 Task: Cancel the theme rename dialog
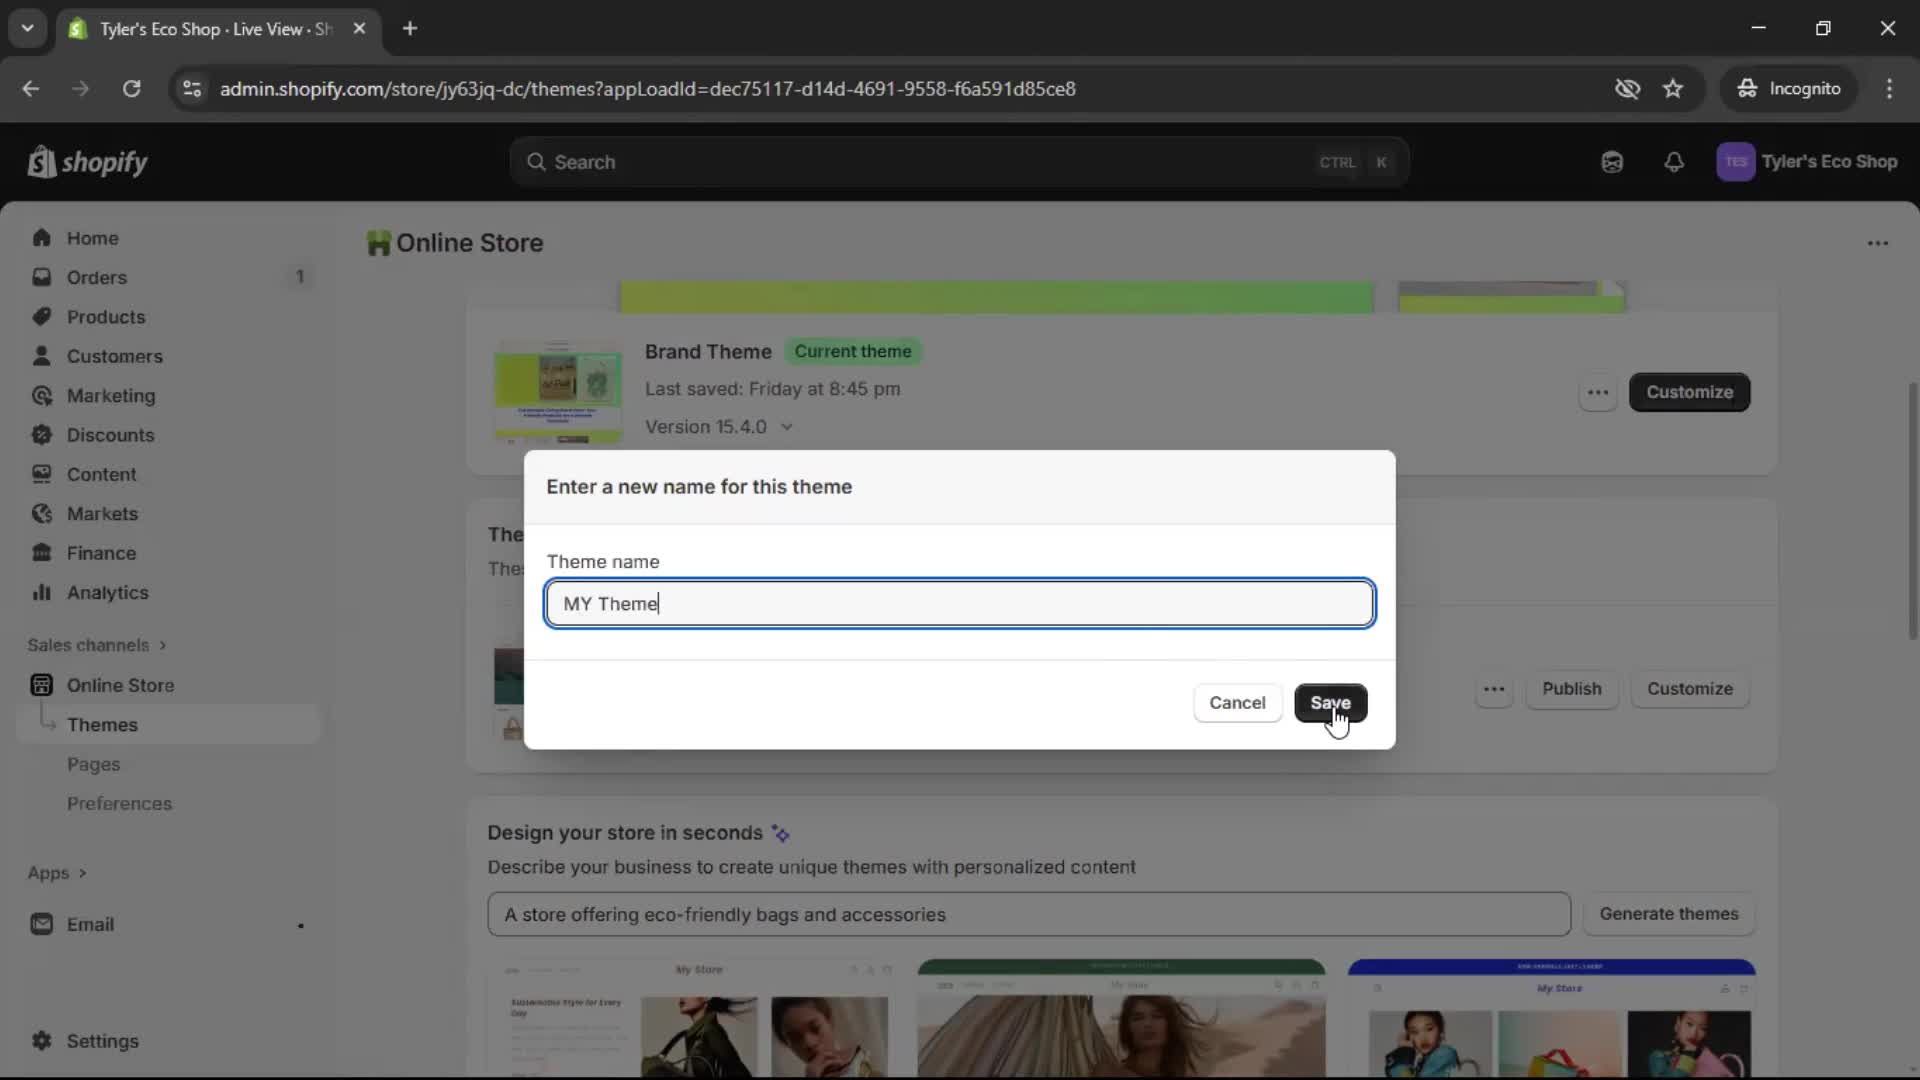tap(1237, 703)
